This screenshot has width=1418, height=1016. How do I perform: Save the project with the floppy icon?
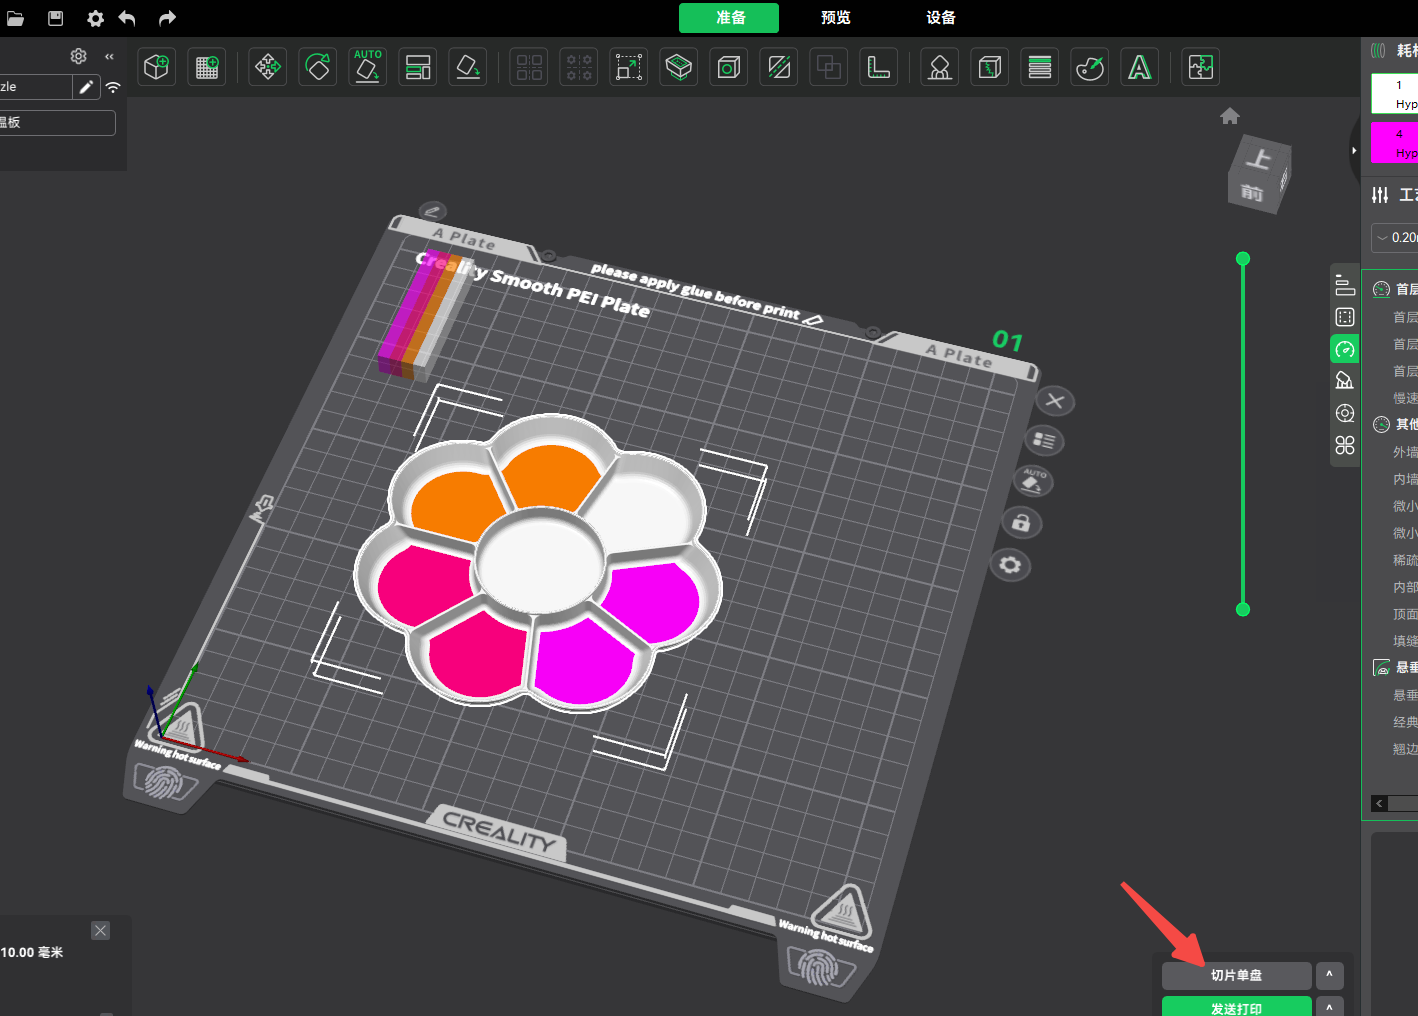pos(56,18)
